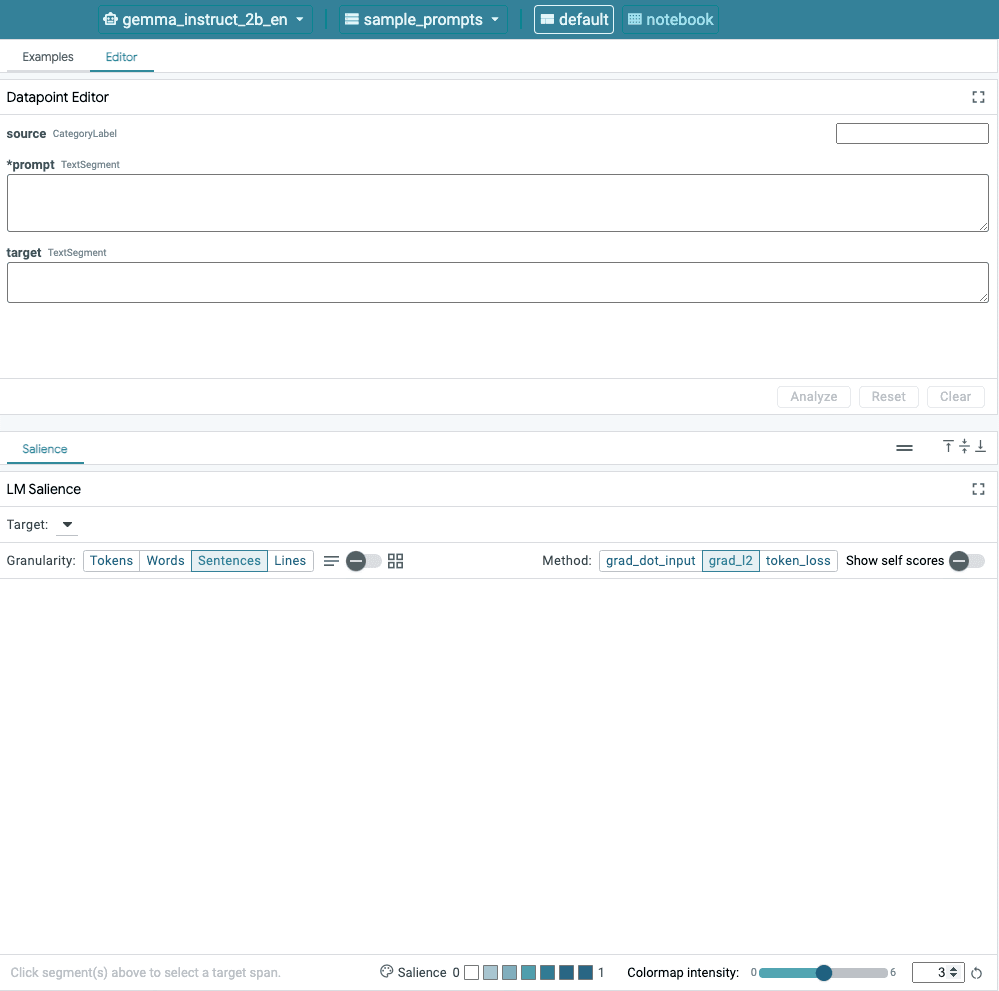This screenshot has width=999, height=991.
Task: Click the flowing text layout icon
Action: click(x=331, y=561)
